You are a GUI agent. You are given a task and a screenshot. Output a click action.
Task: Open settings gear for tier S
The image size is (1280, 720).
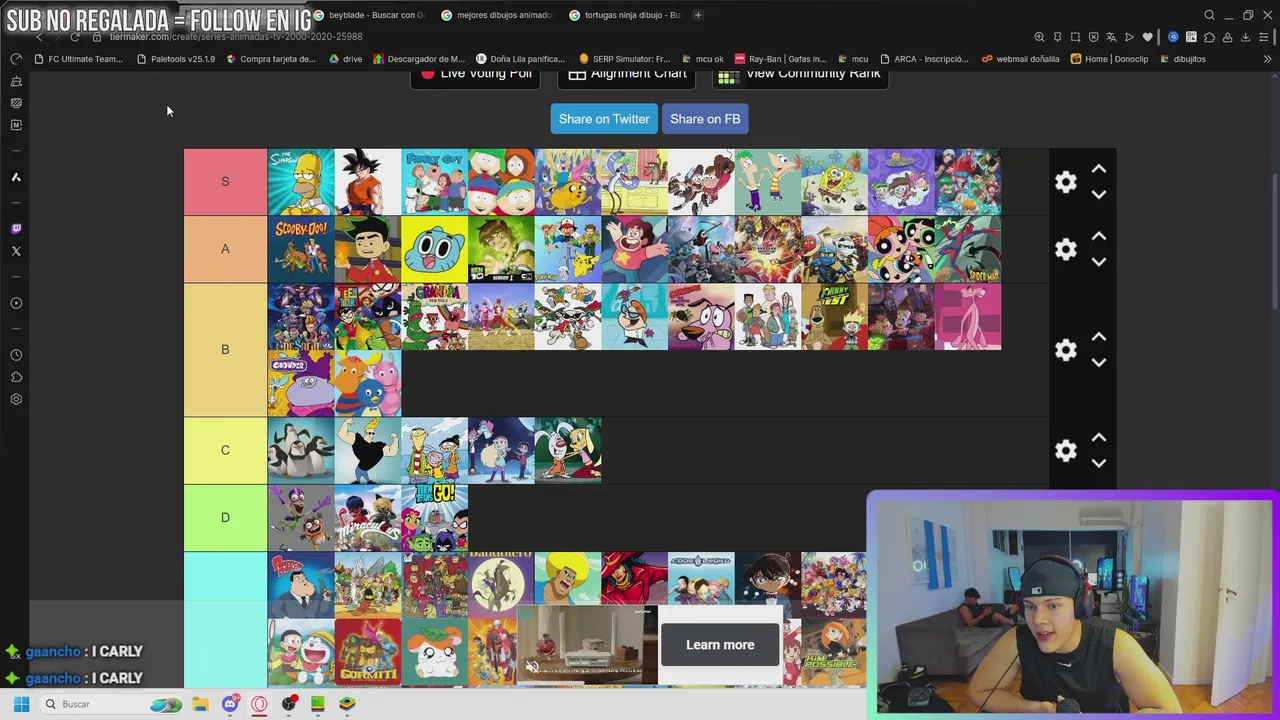1066,182
